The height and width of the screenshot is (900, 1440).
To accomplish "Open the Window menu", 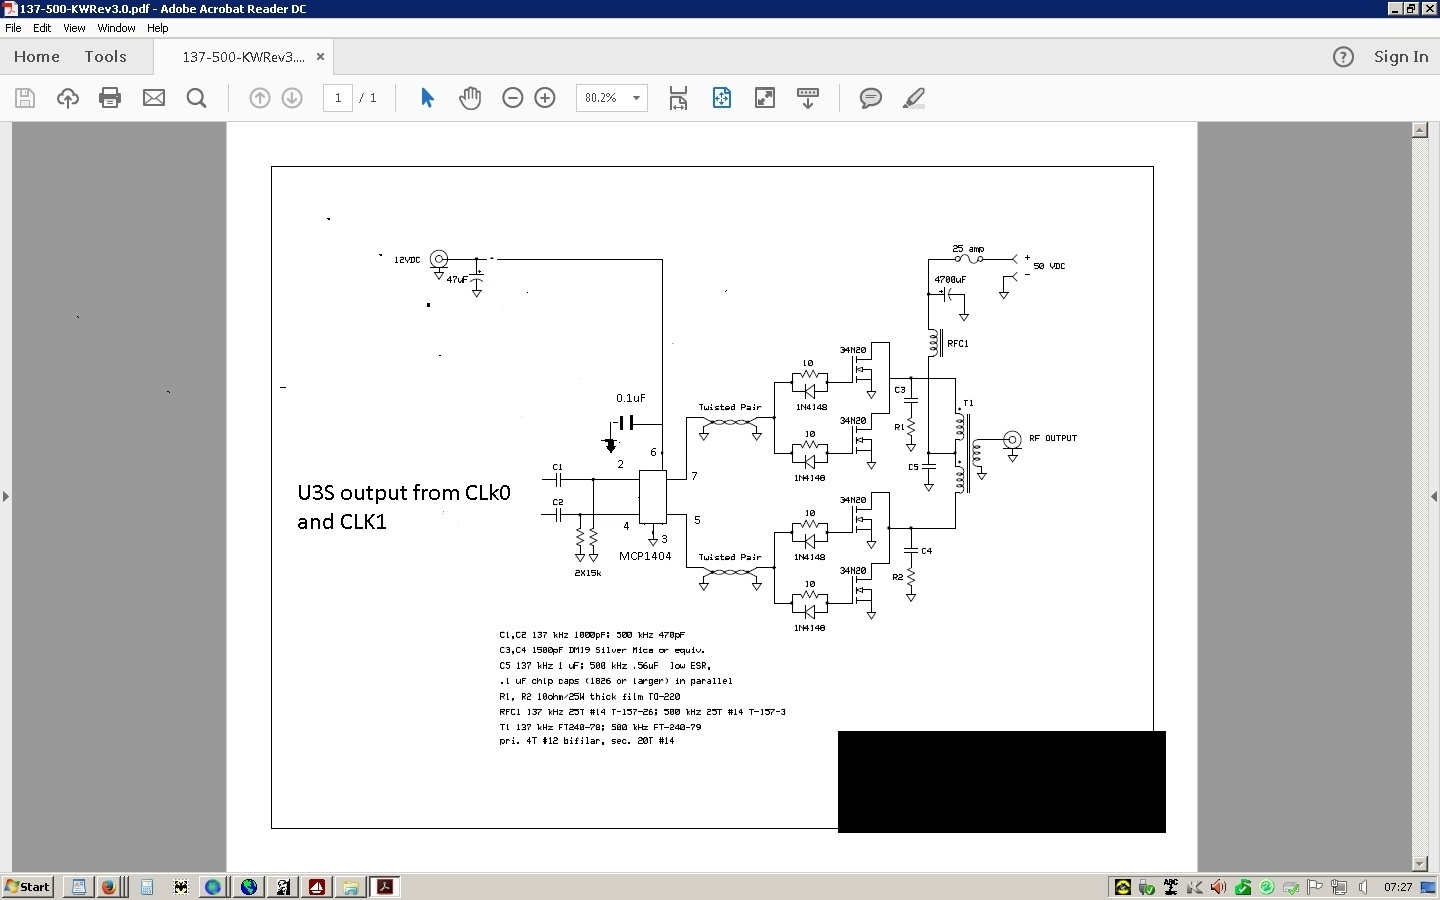I will (x=116, y=28).
